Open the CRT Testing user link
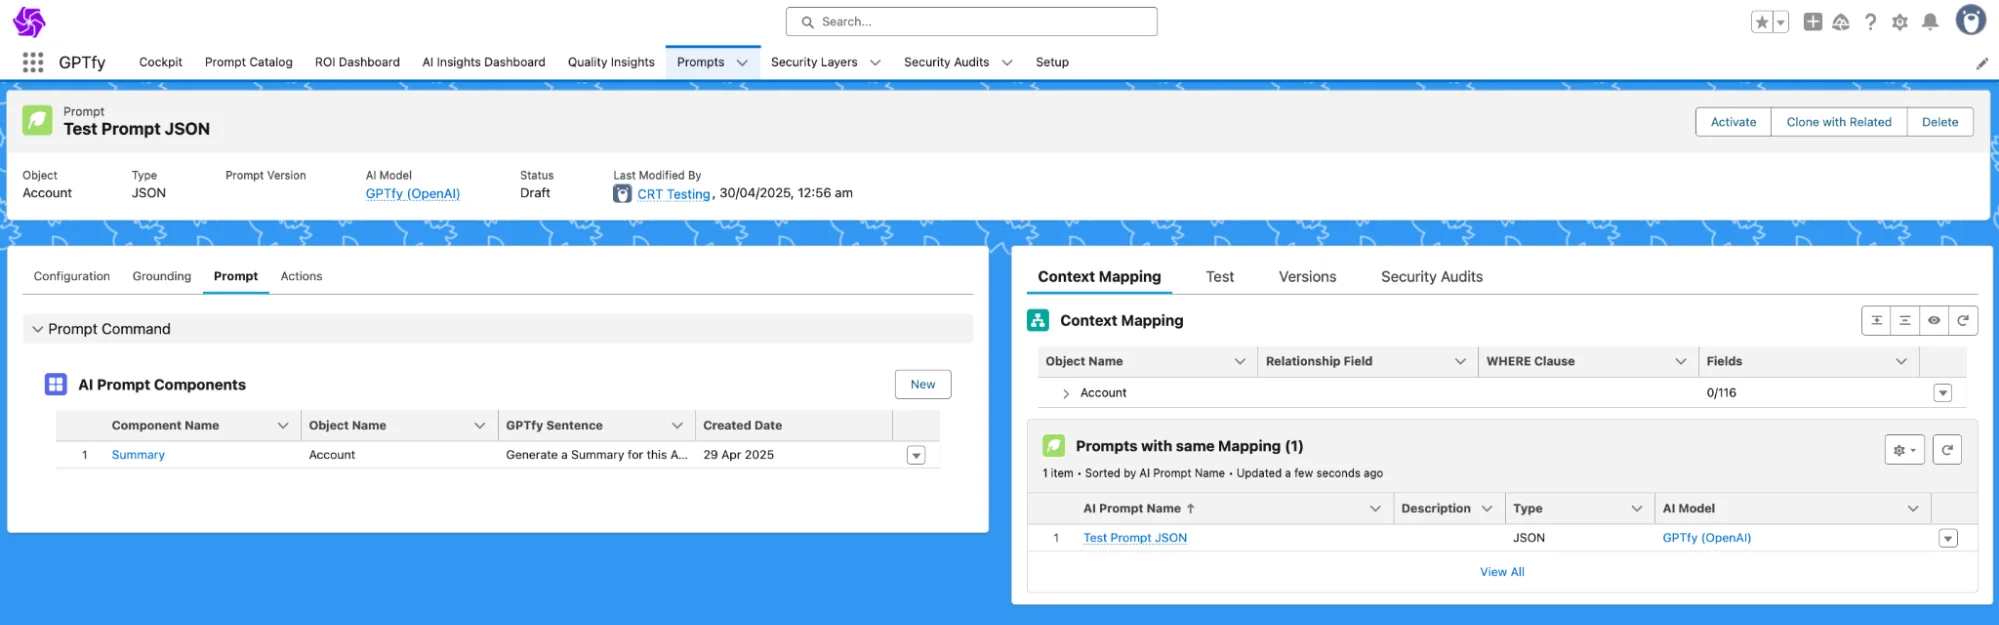 coord(674,194)
